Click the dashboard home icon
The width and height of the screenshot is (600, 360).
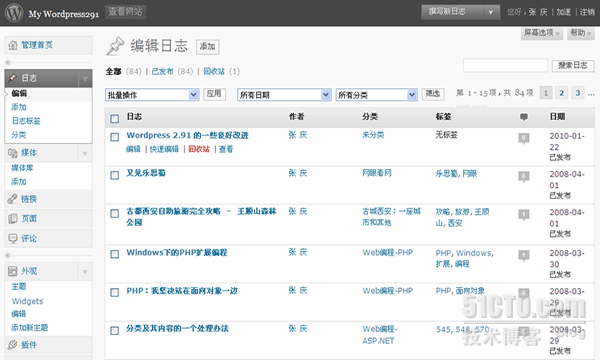13,45
